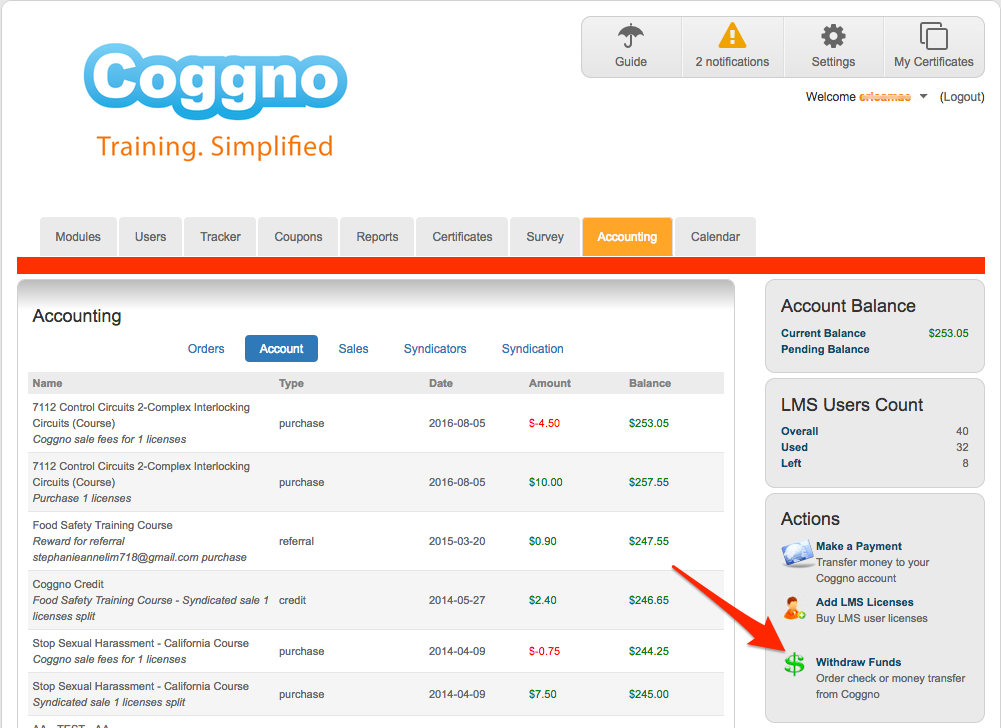Click the $10.00 amount cell
The height and width of the screenshot is (728, 1001).
(545, 482)
